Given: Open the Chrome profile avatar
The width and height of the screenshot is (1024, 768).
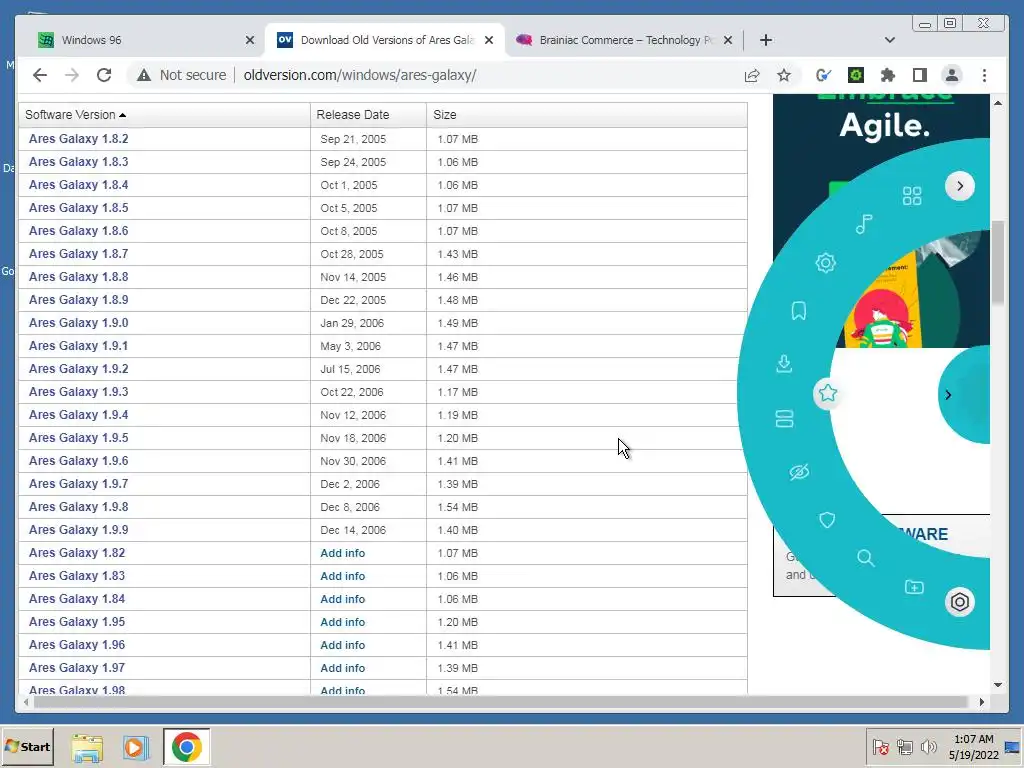Looking at the screenshot, I should (x=952, y=75).
